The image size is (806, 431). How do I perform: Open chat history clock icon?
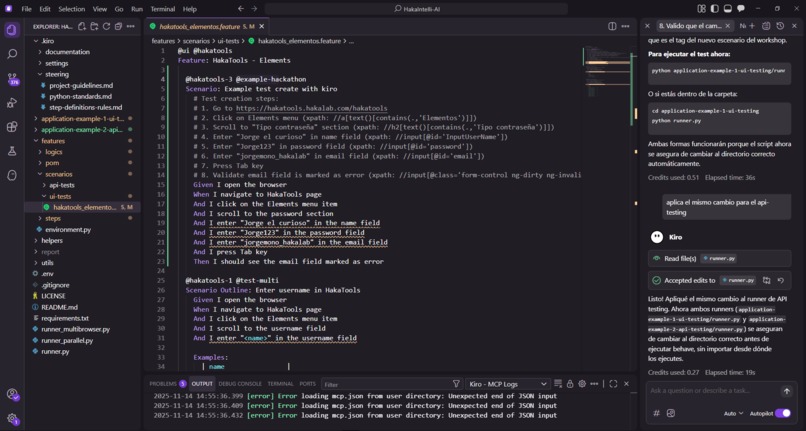pos(780,26)
